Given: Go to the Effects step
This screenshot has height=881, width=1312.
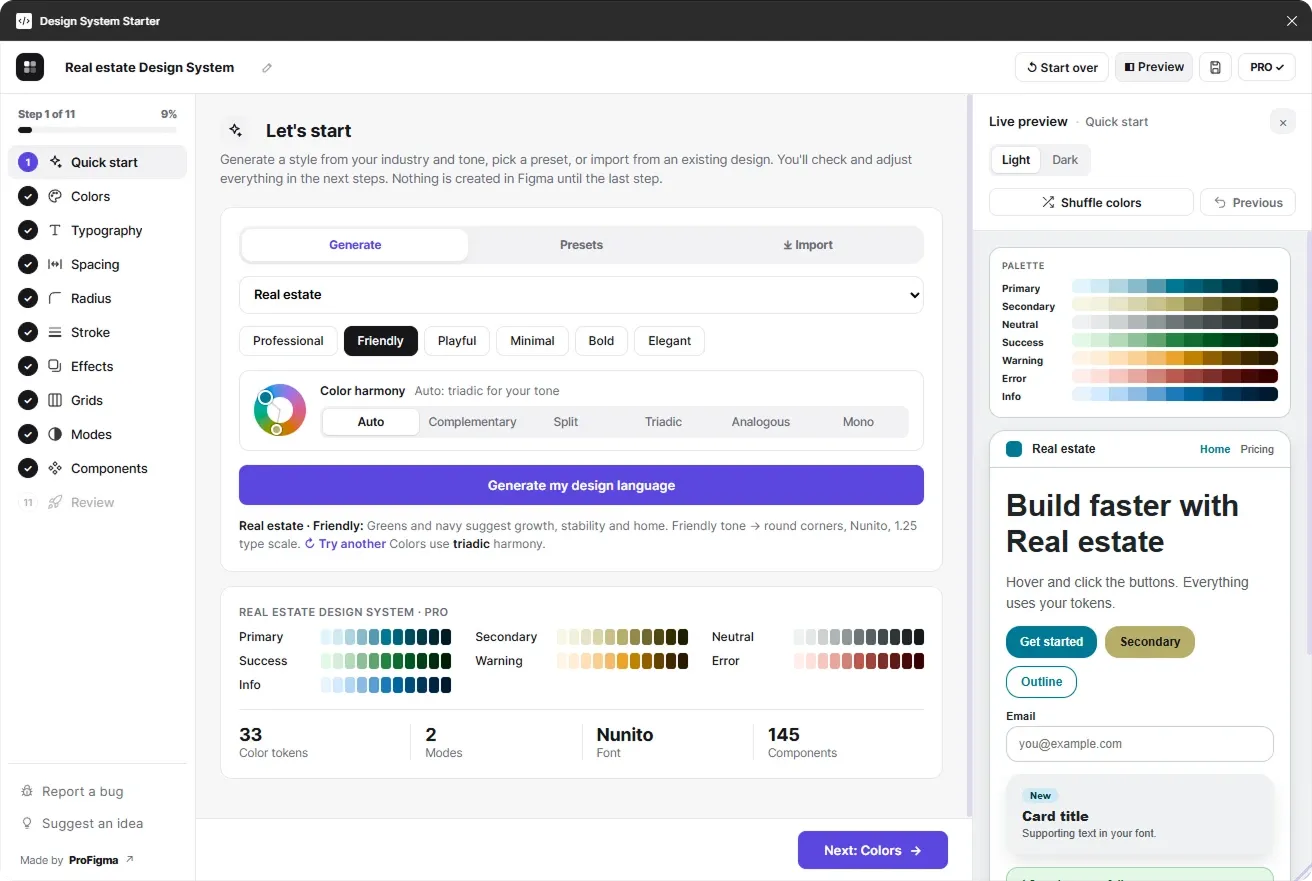Looking at the screenshot, I should [x=98, y=366].
